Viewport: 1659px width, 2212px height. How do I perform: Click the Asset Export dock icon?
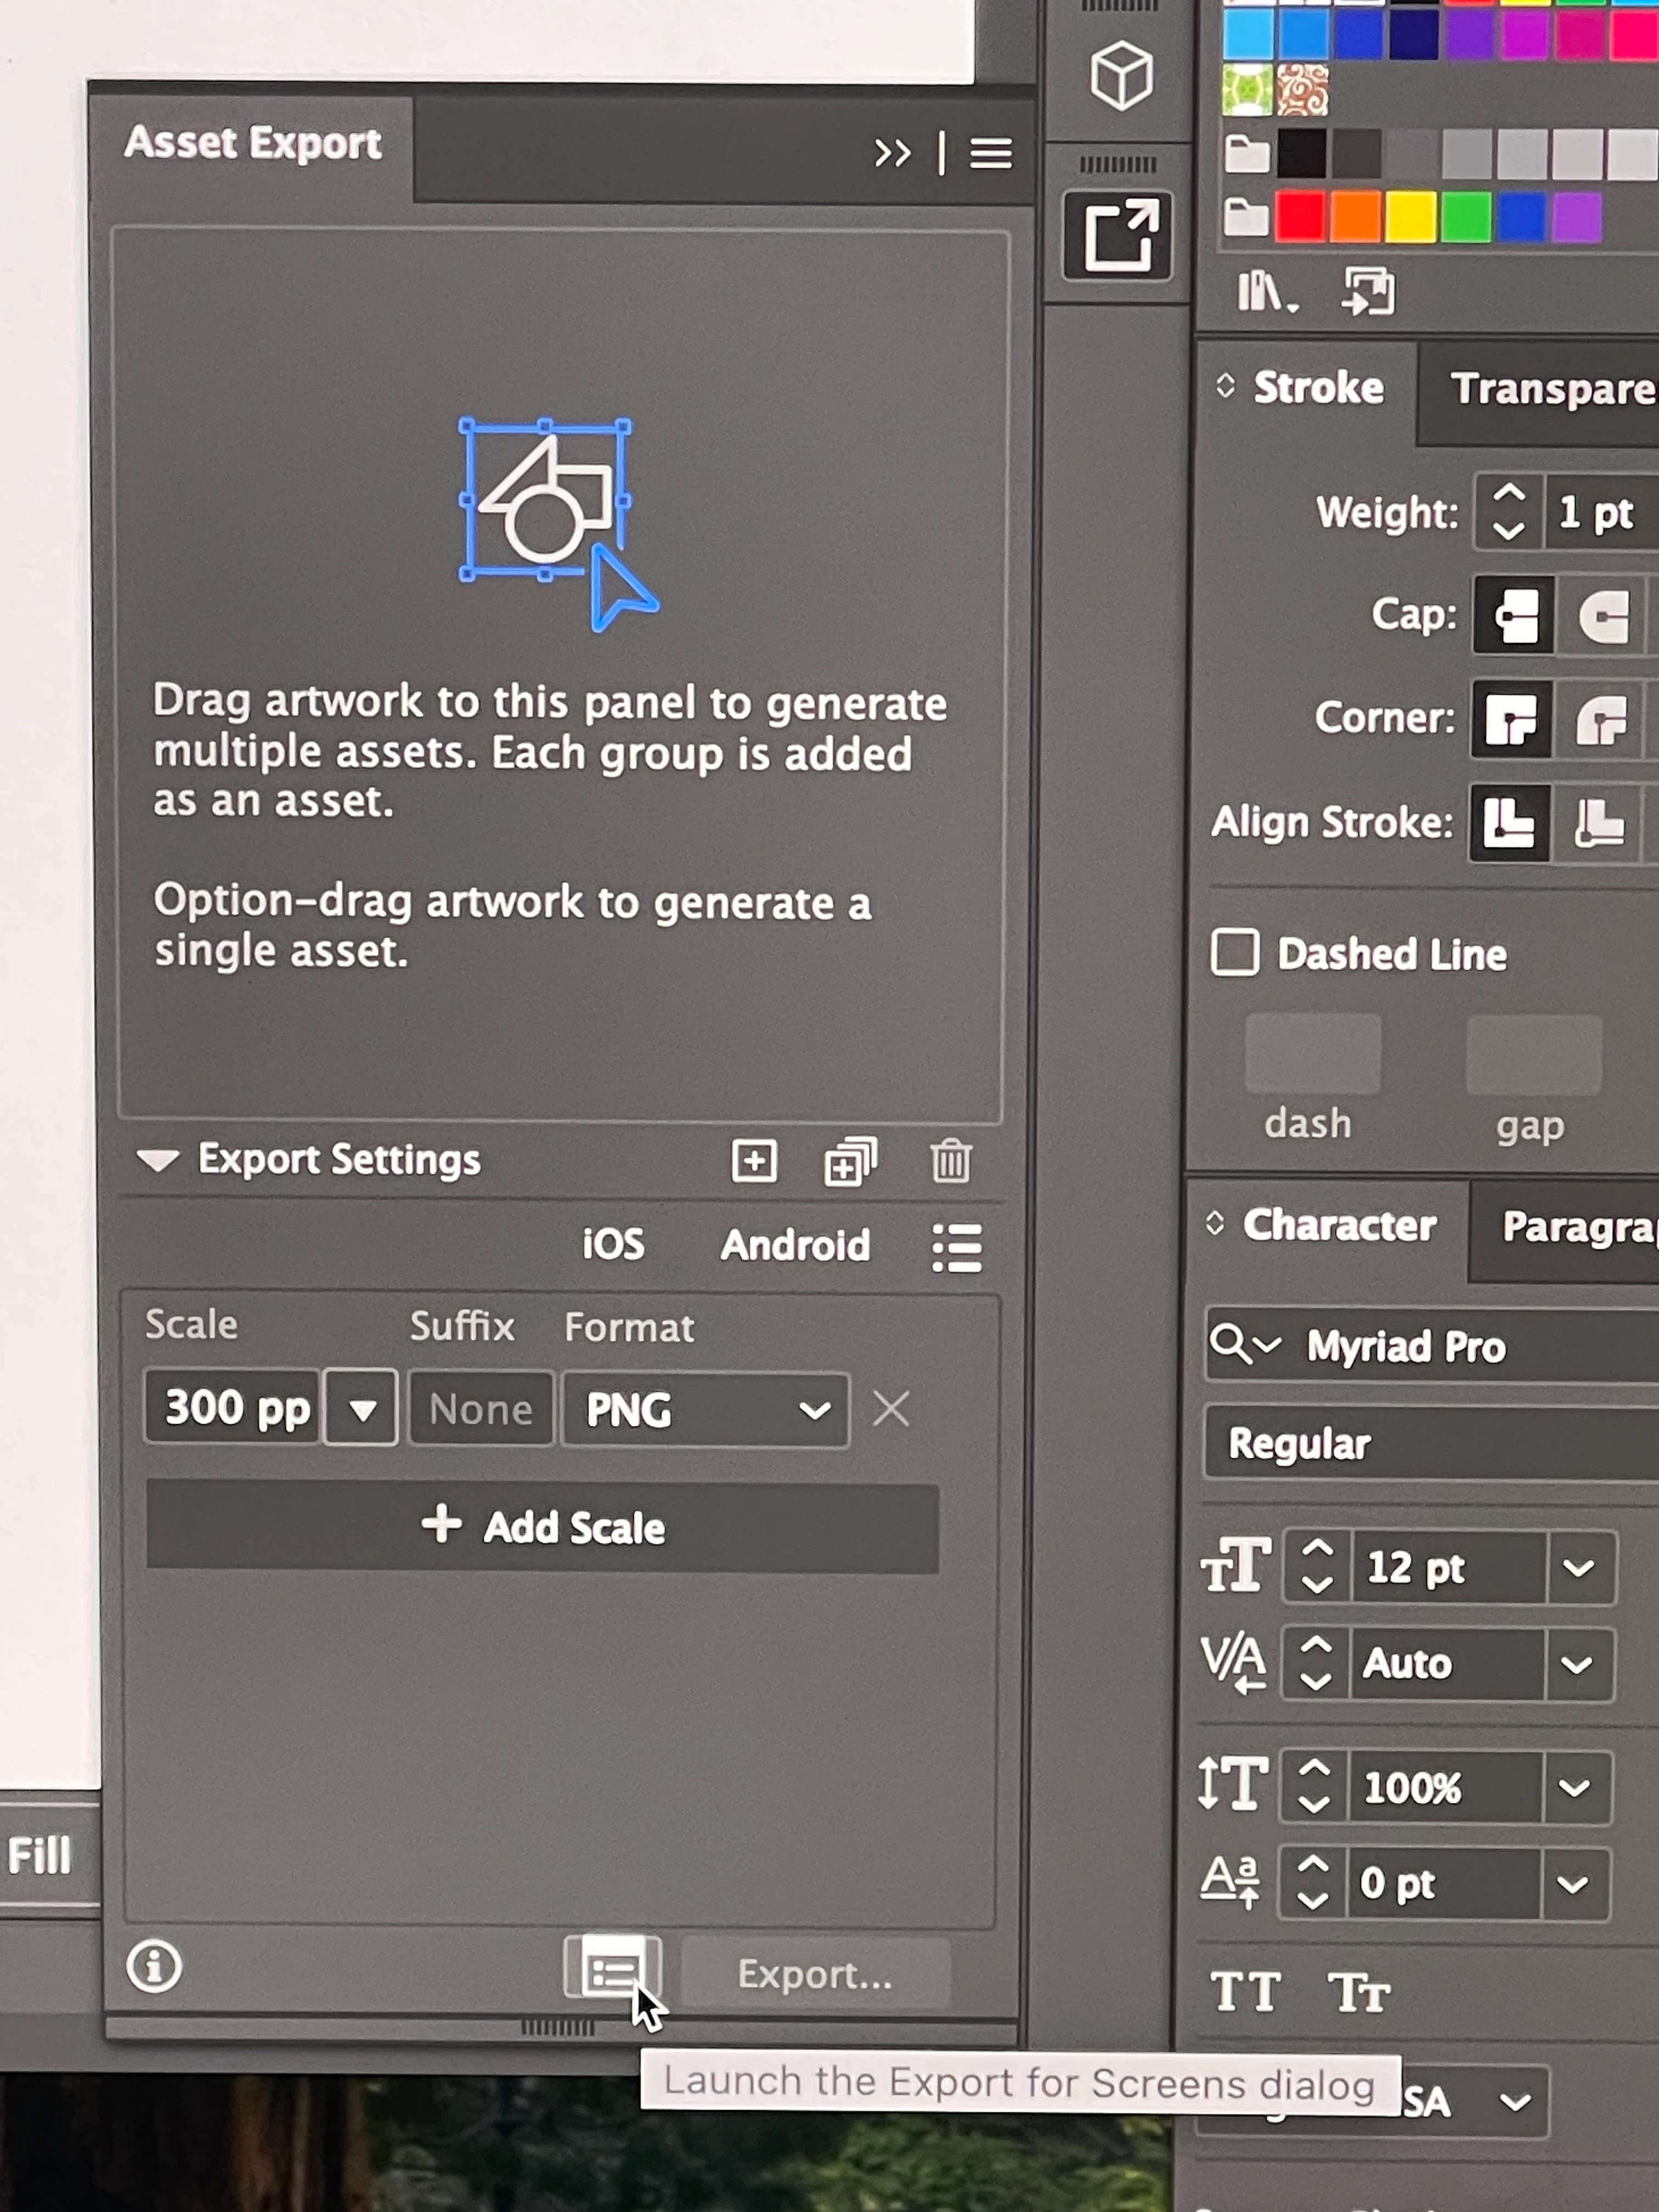[1118, 236]
